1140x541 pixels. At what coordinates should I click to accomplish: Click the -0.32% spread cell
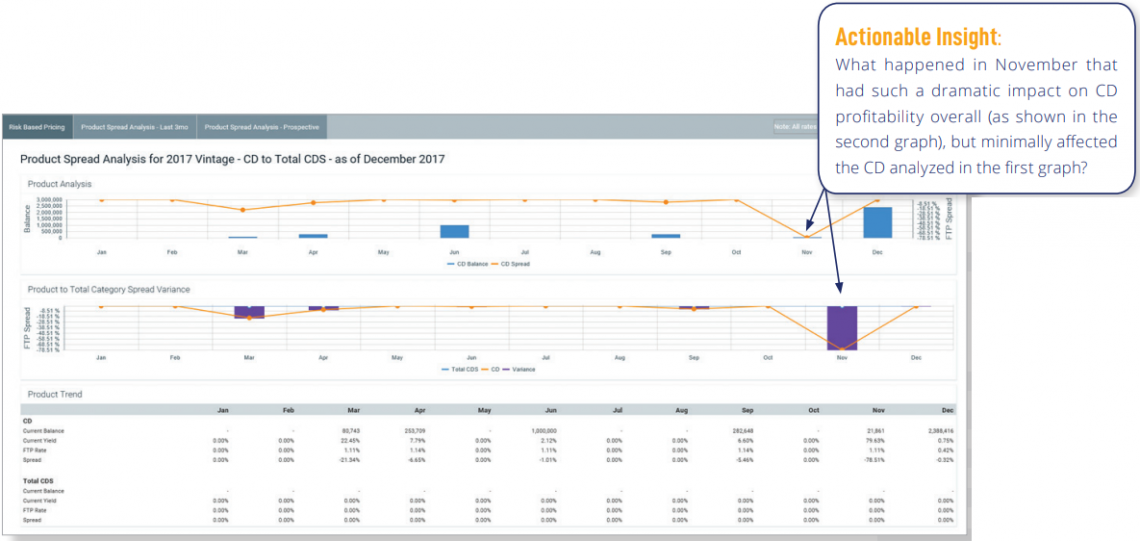pyautogui.click(x=945, y=460)
